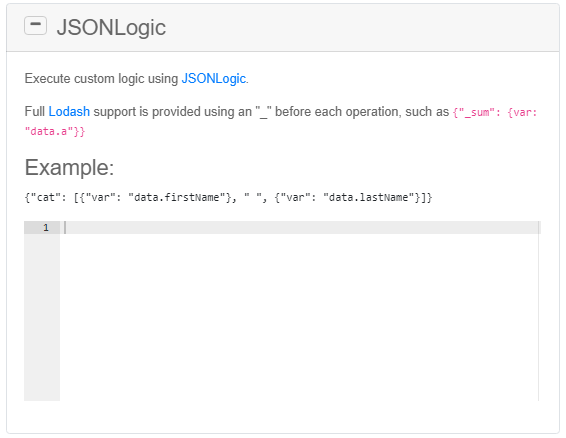Click line number 1 in editor gutter
This screenshot has width=566, height=438.
click(x=46, y=227)
